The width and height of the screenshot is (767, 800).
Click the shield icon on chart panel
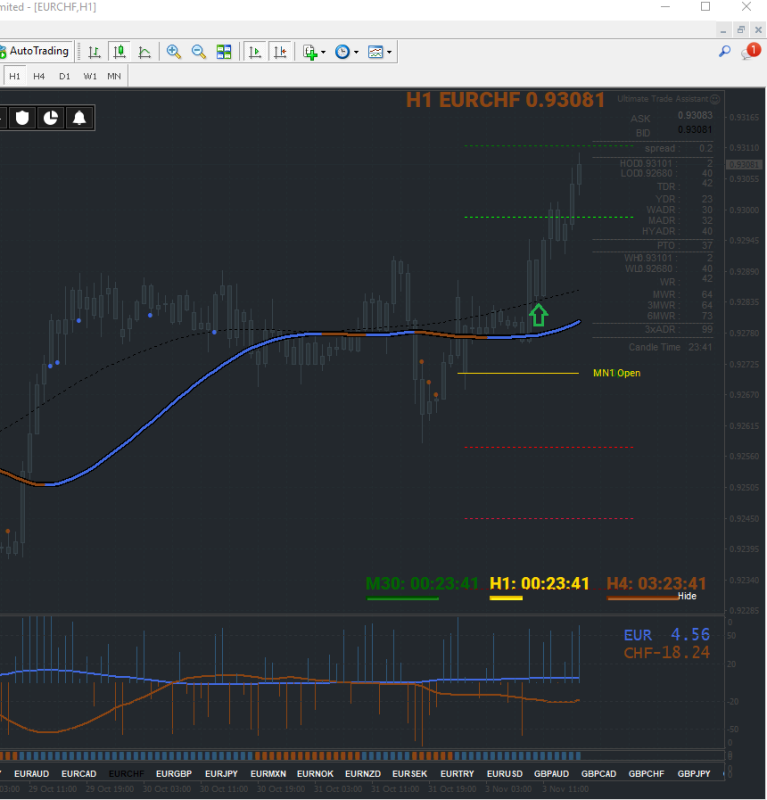22,118
